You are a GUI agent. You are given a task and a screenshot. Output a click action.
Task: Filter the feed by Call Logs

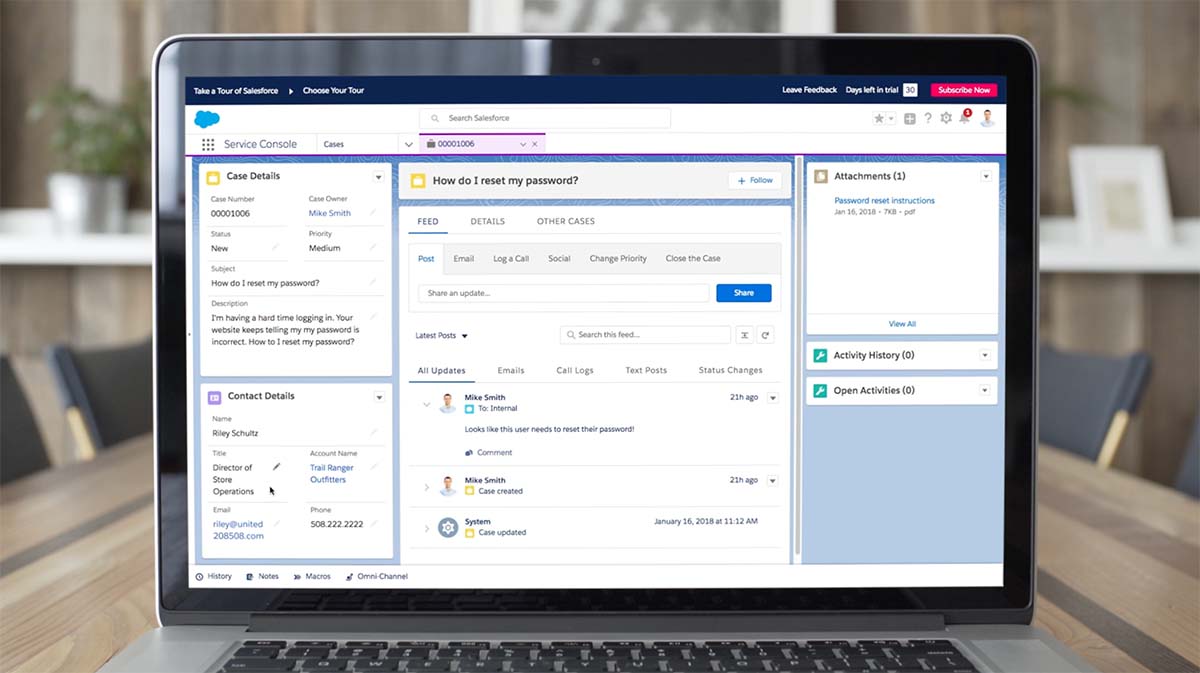(x=575, y=370)
